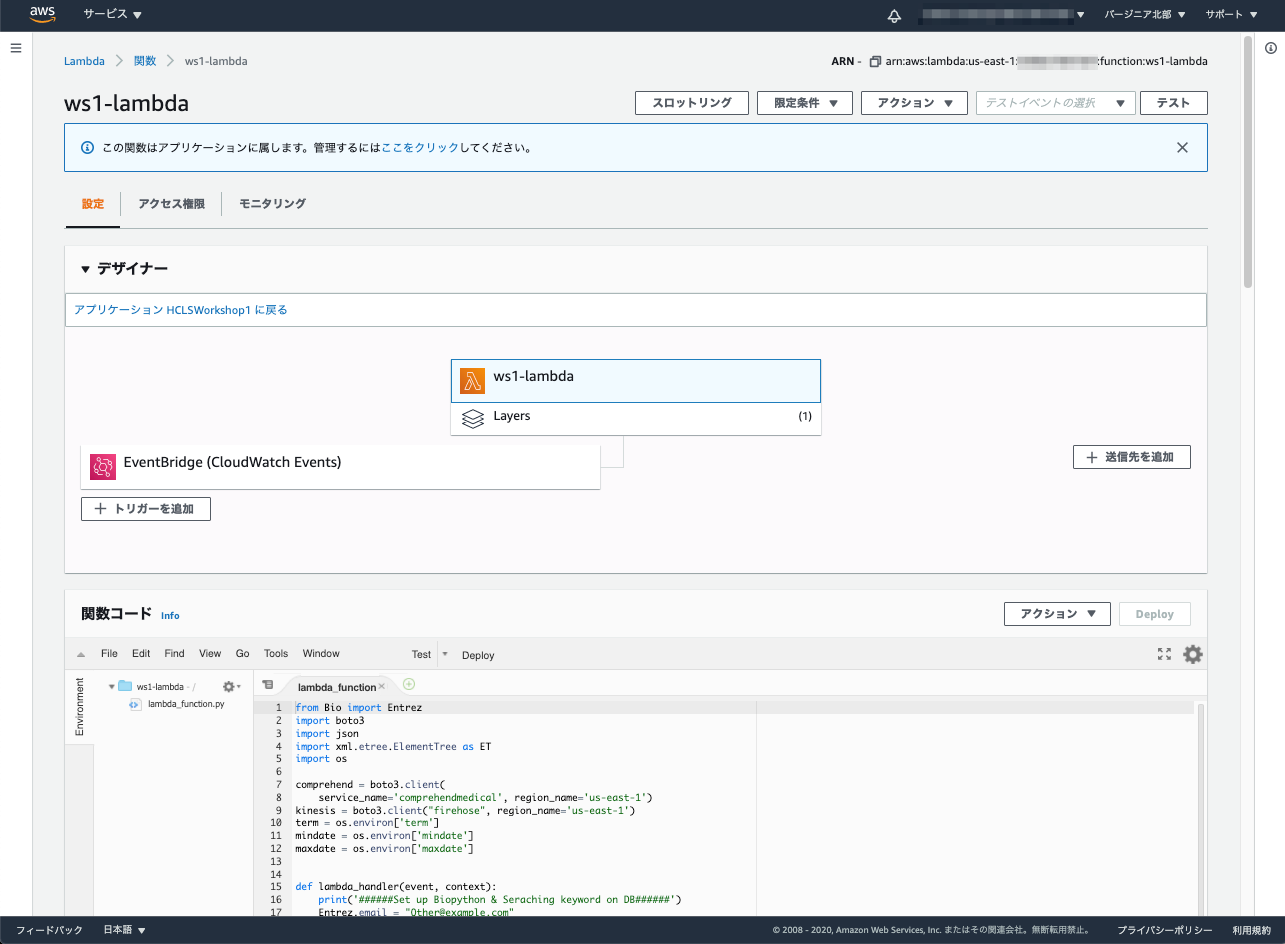Collapse the デザイナー section
Screen dimensions: 1285x944
[x=86, y=269]
